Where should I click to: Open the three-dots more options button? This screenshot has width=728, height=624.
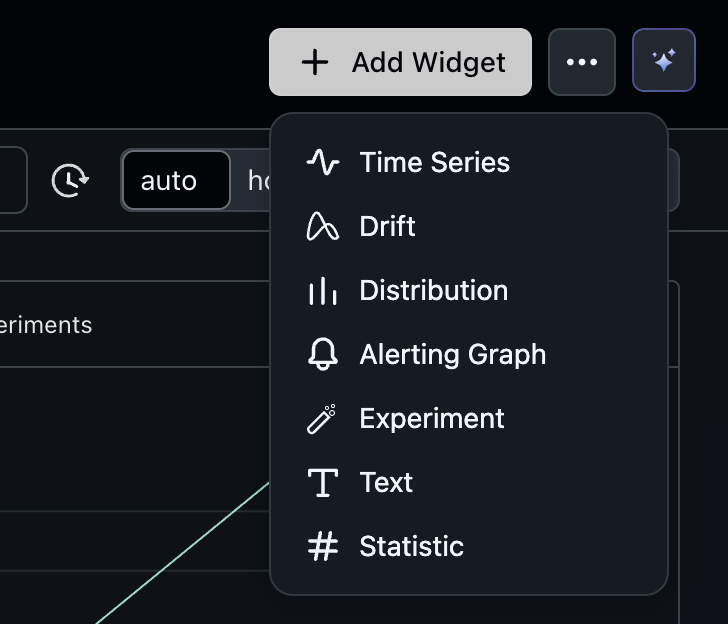pyautogui.click(x=582, y=62)
